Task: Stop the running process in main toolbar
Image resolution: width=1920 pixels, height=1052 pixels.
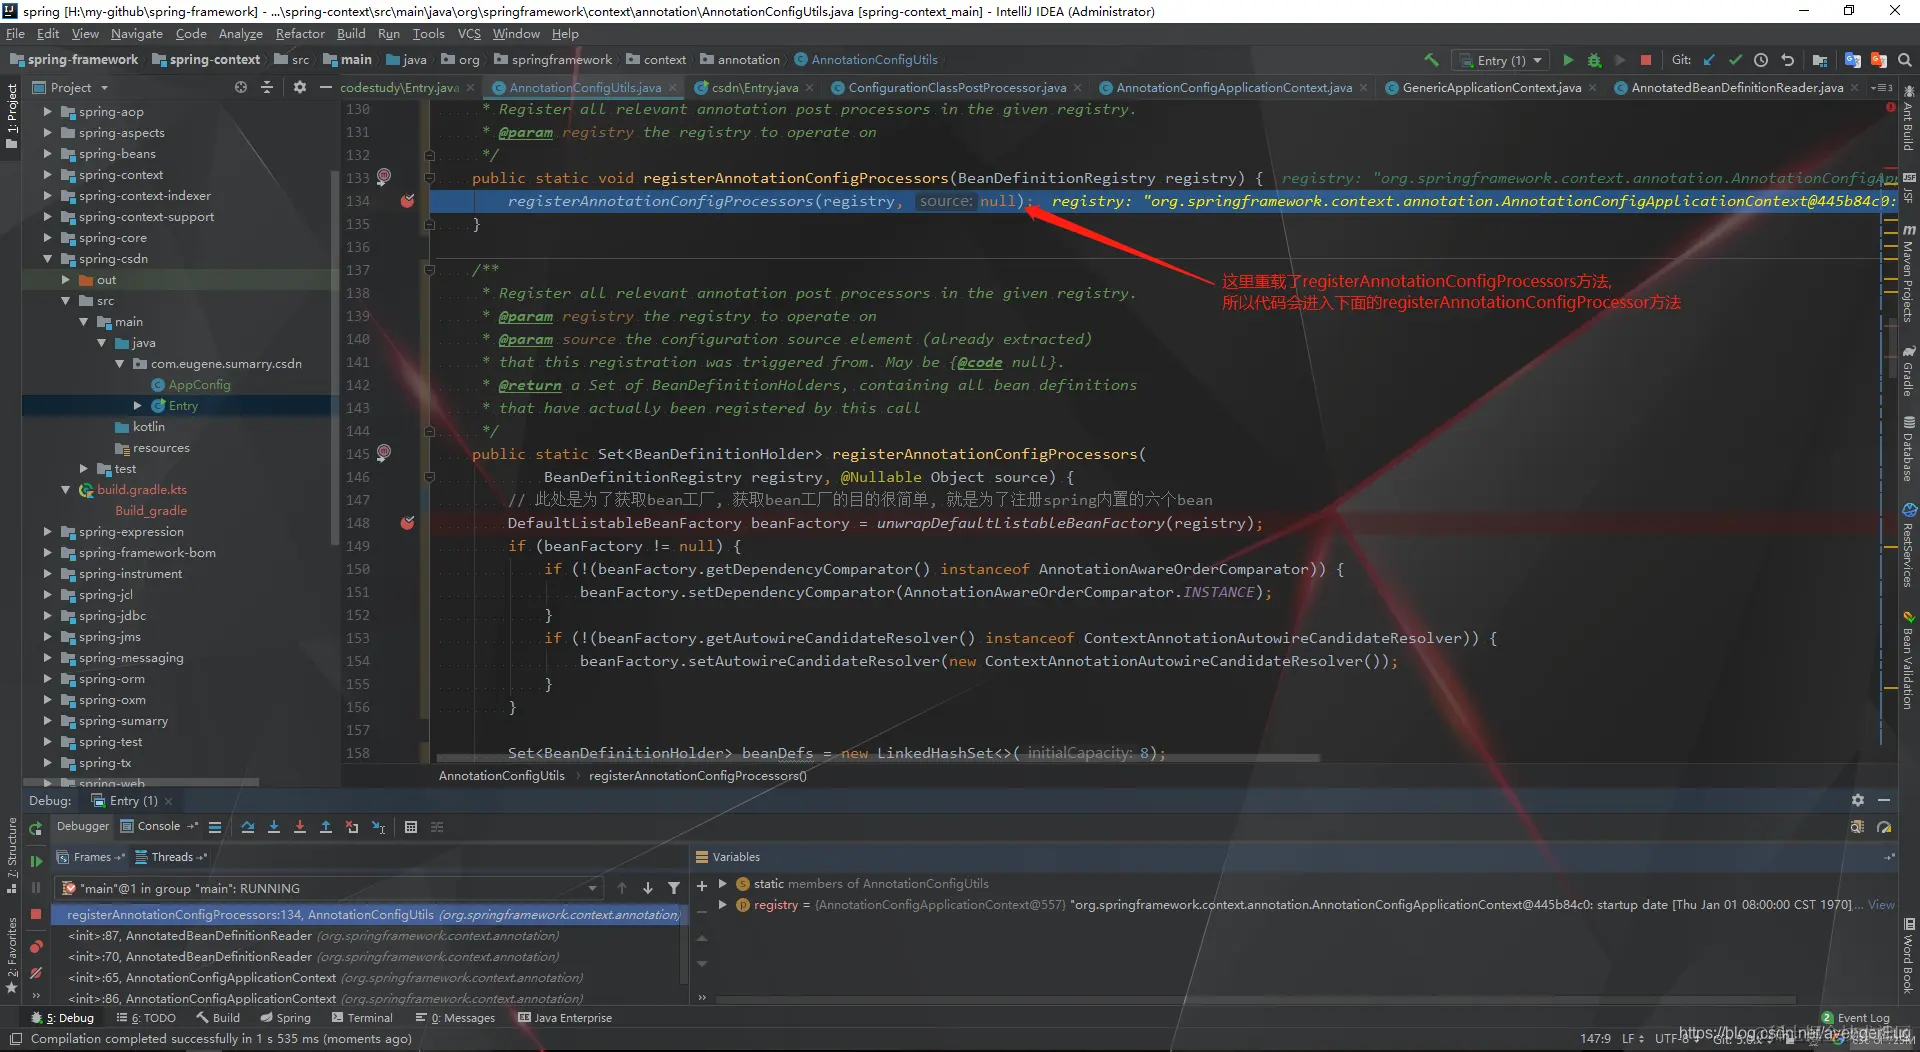Action: 1646,60
